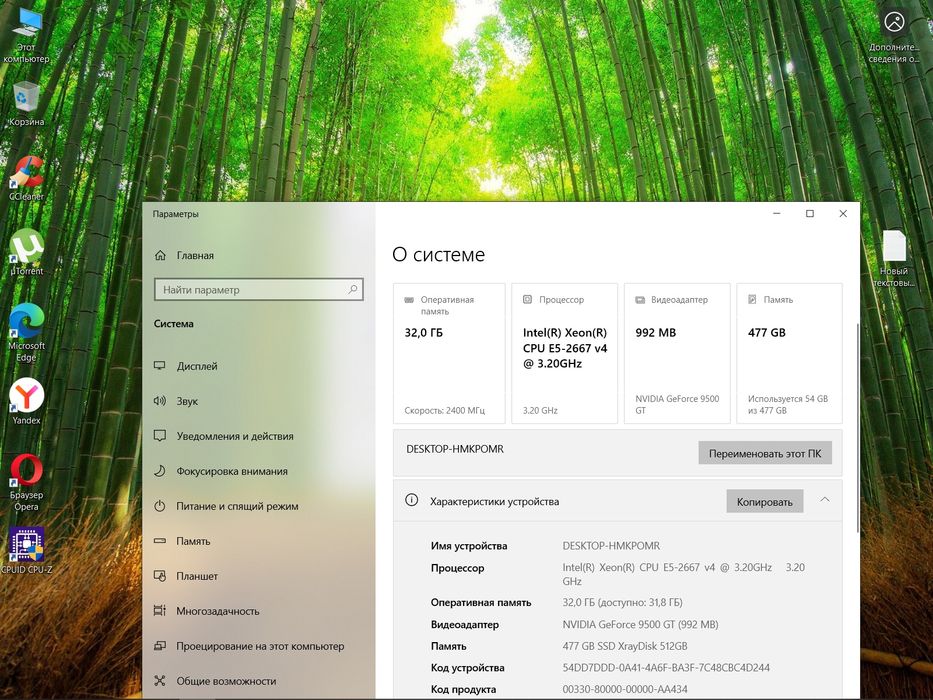Screen dimensions: 933x700
Task: Click the Код устройства value text
Action: (666, 668)
